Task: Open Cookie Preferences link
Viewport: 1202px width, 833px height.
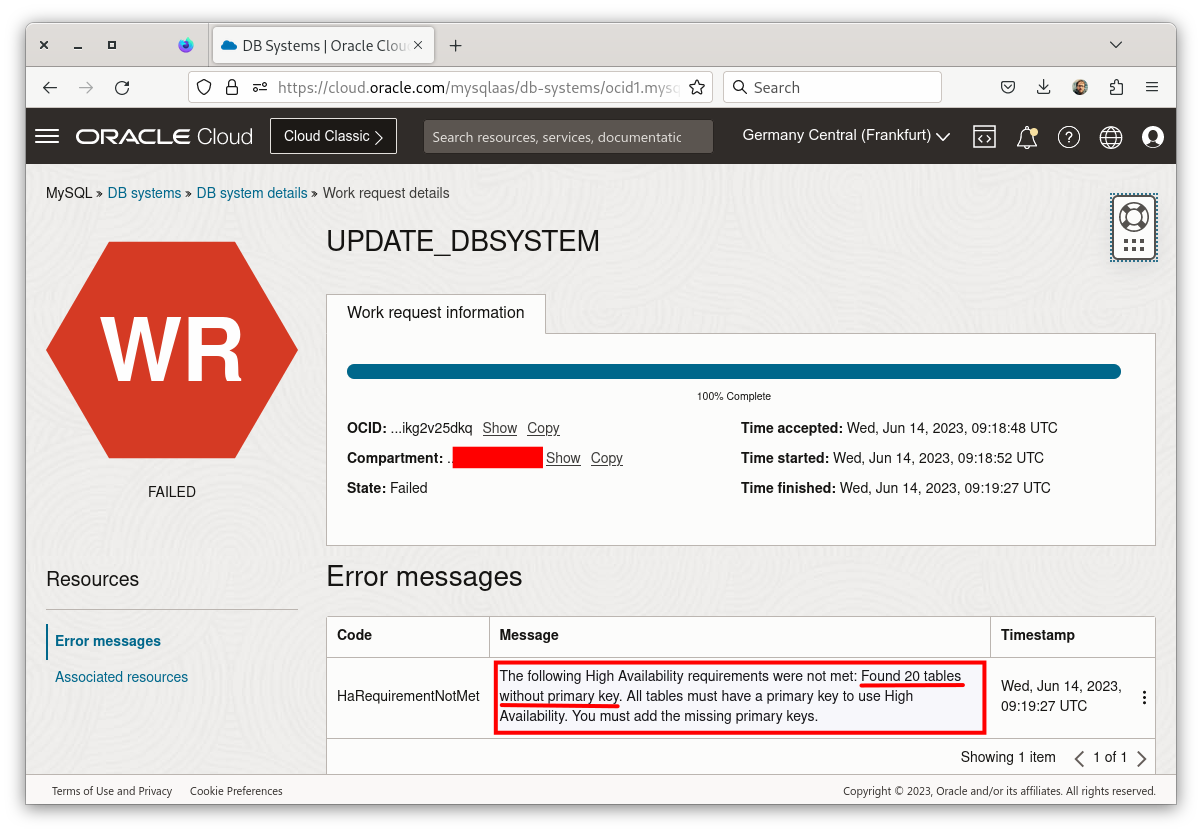Action: (236, 791)
